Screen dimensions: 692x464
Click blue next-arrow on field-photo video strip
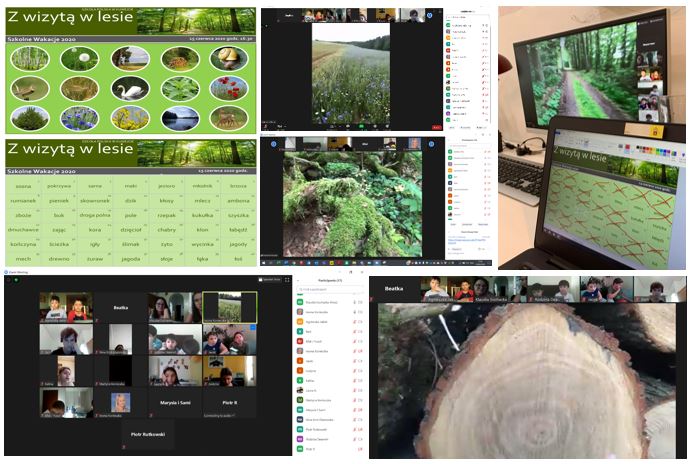pos(431,16)
